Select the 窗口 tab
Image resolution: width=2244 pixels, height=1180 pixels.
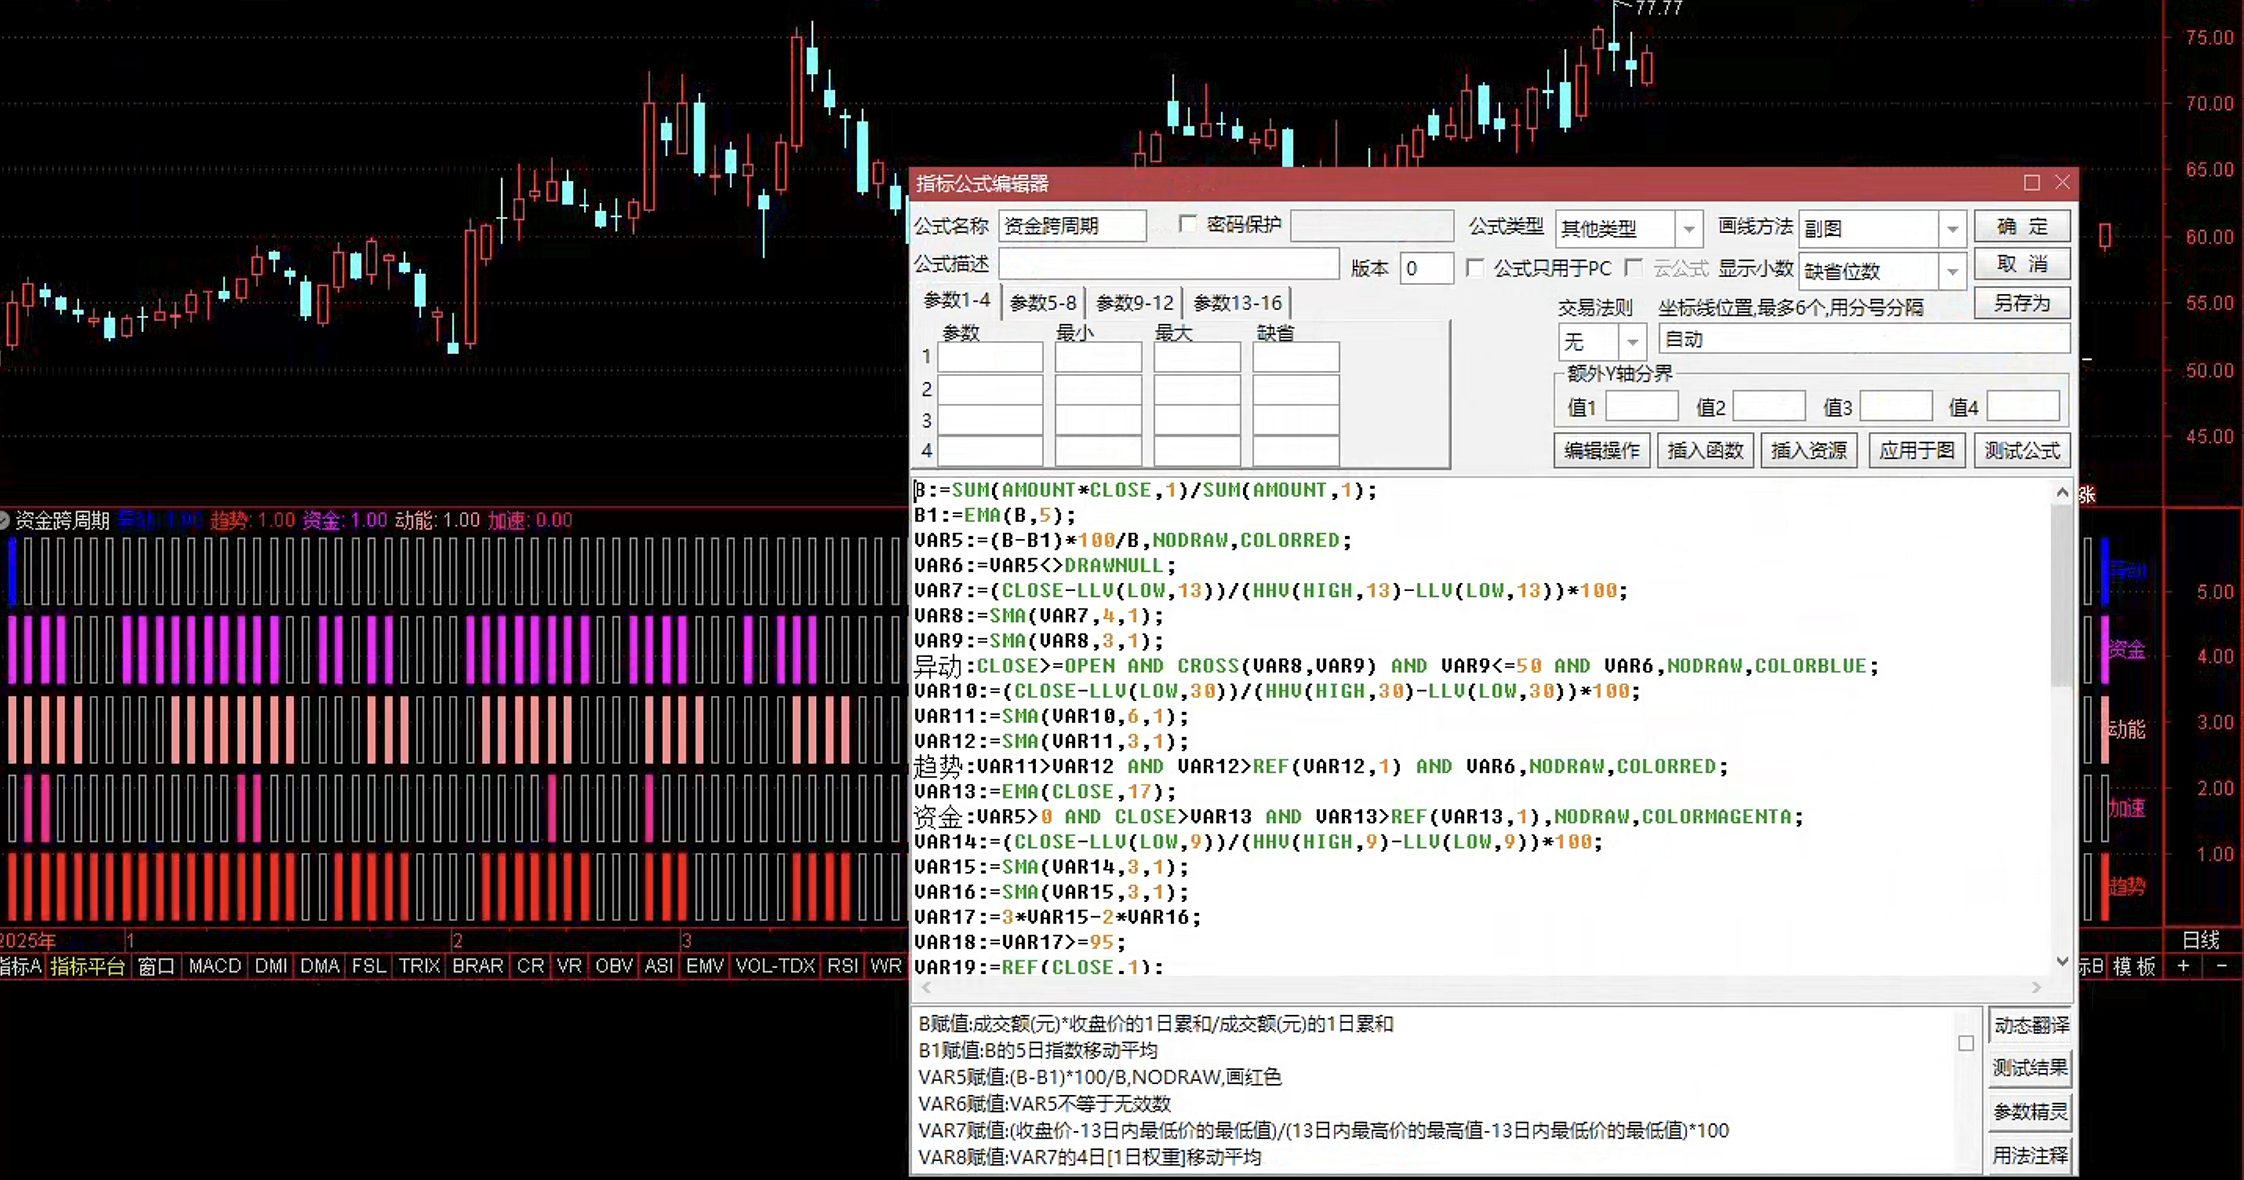click(x=156, y=966)
